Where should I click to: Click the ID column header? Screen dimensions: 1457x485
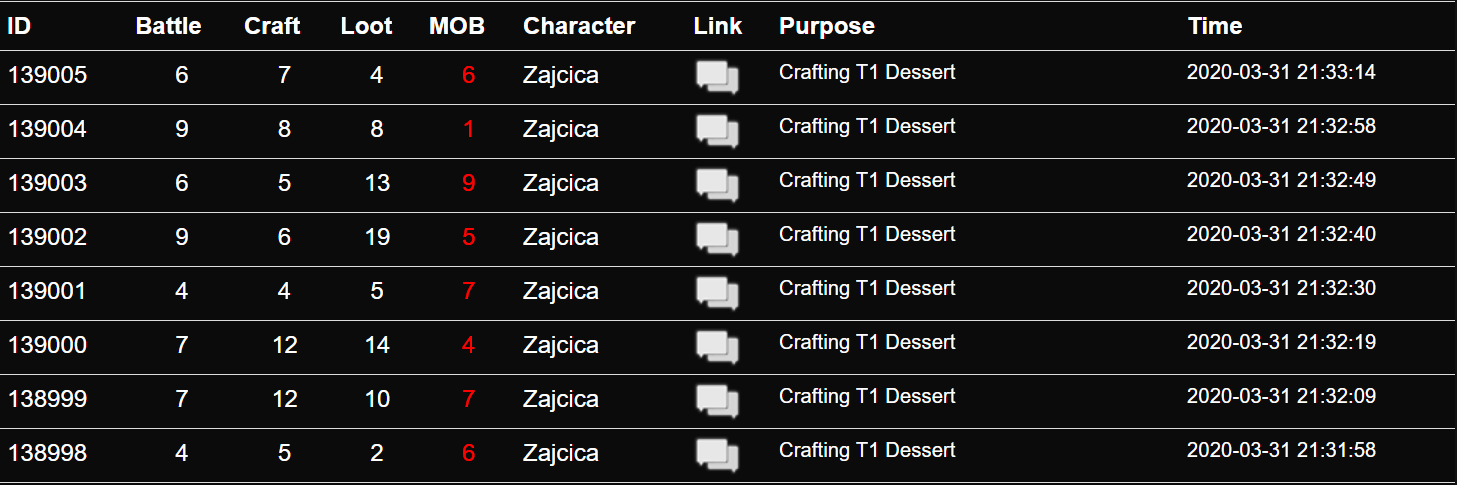(19, 26)
